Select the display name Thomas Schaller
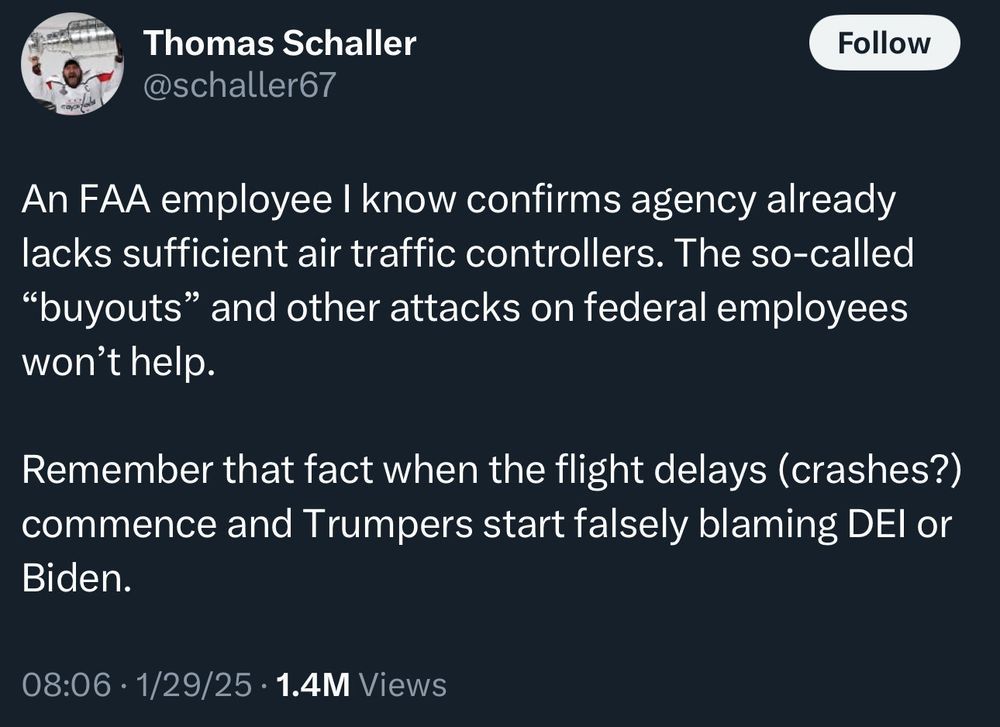 coord(280,43)
